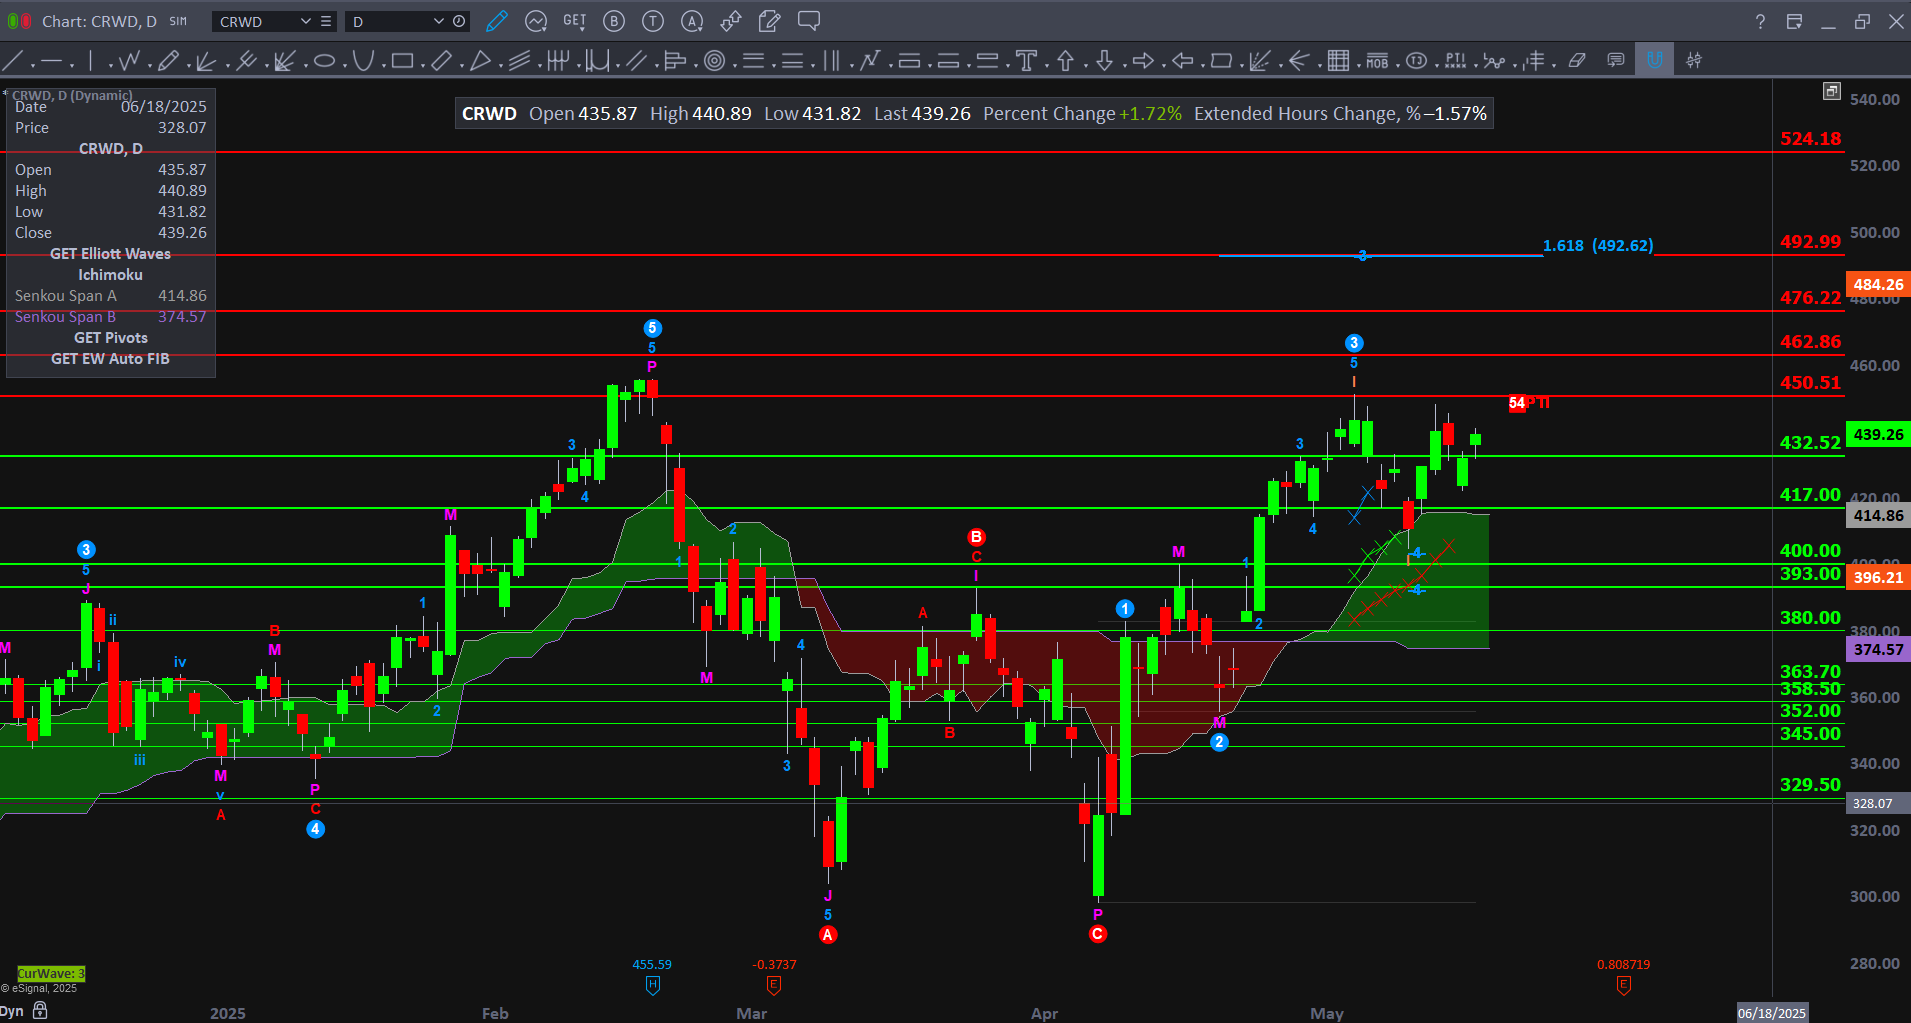Expand the GET studies dropdown
The width and height of the screenshot is (1911, 1023).
(x=575, y=21)
